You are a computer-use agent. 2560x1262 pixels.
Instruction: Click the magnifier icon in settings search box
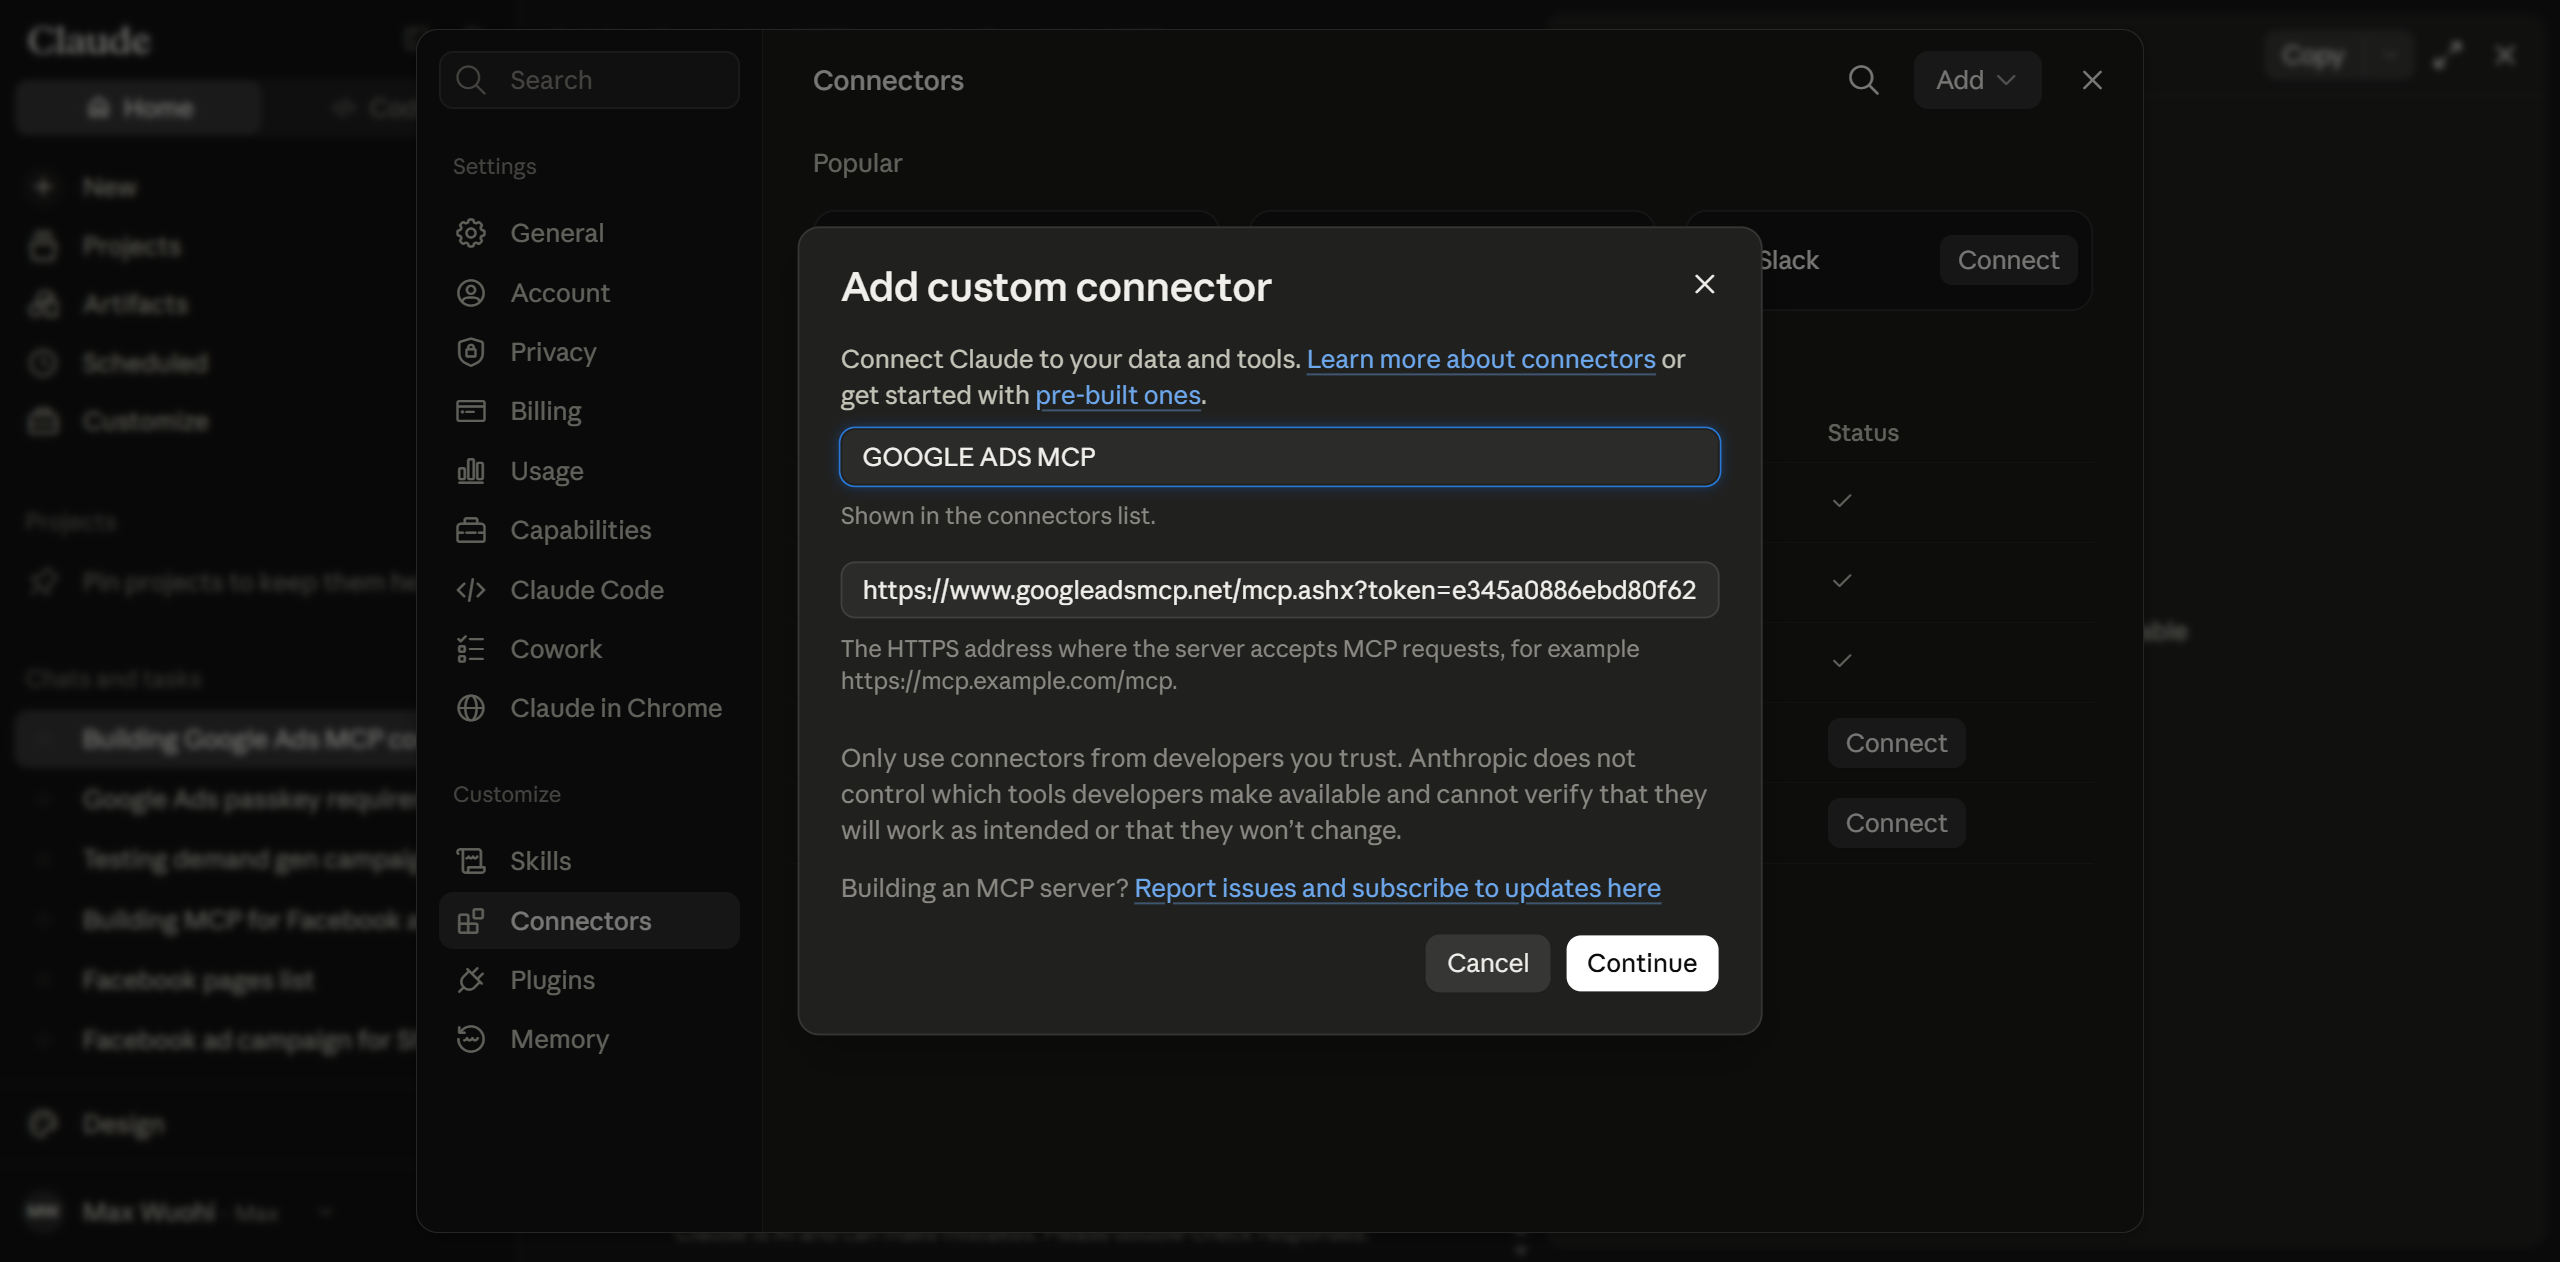(x=471, y=80)
